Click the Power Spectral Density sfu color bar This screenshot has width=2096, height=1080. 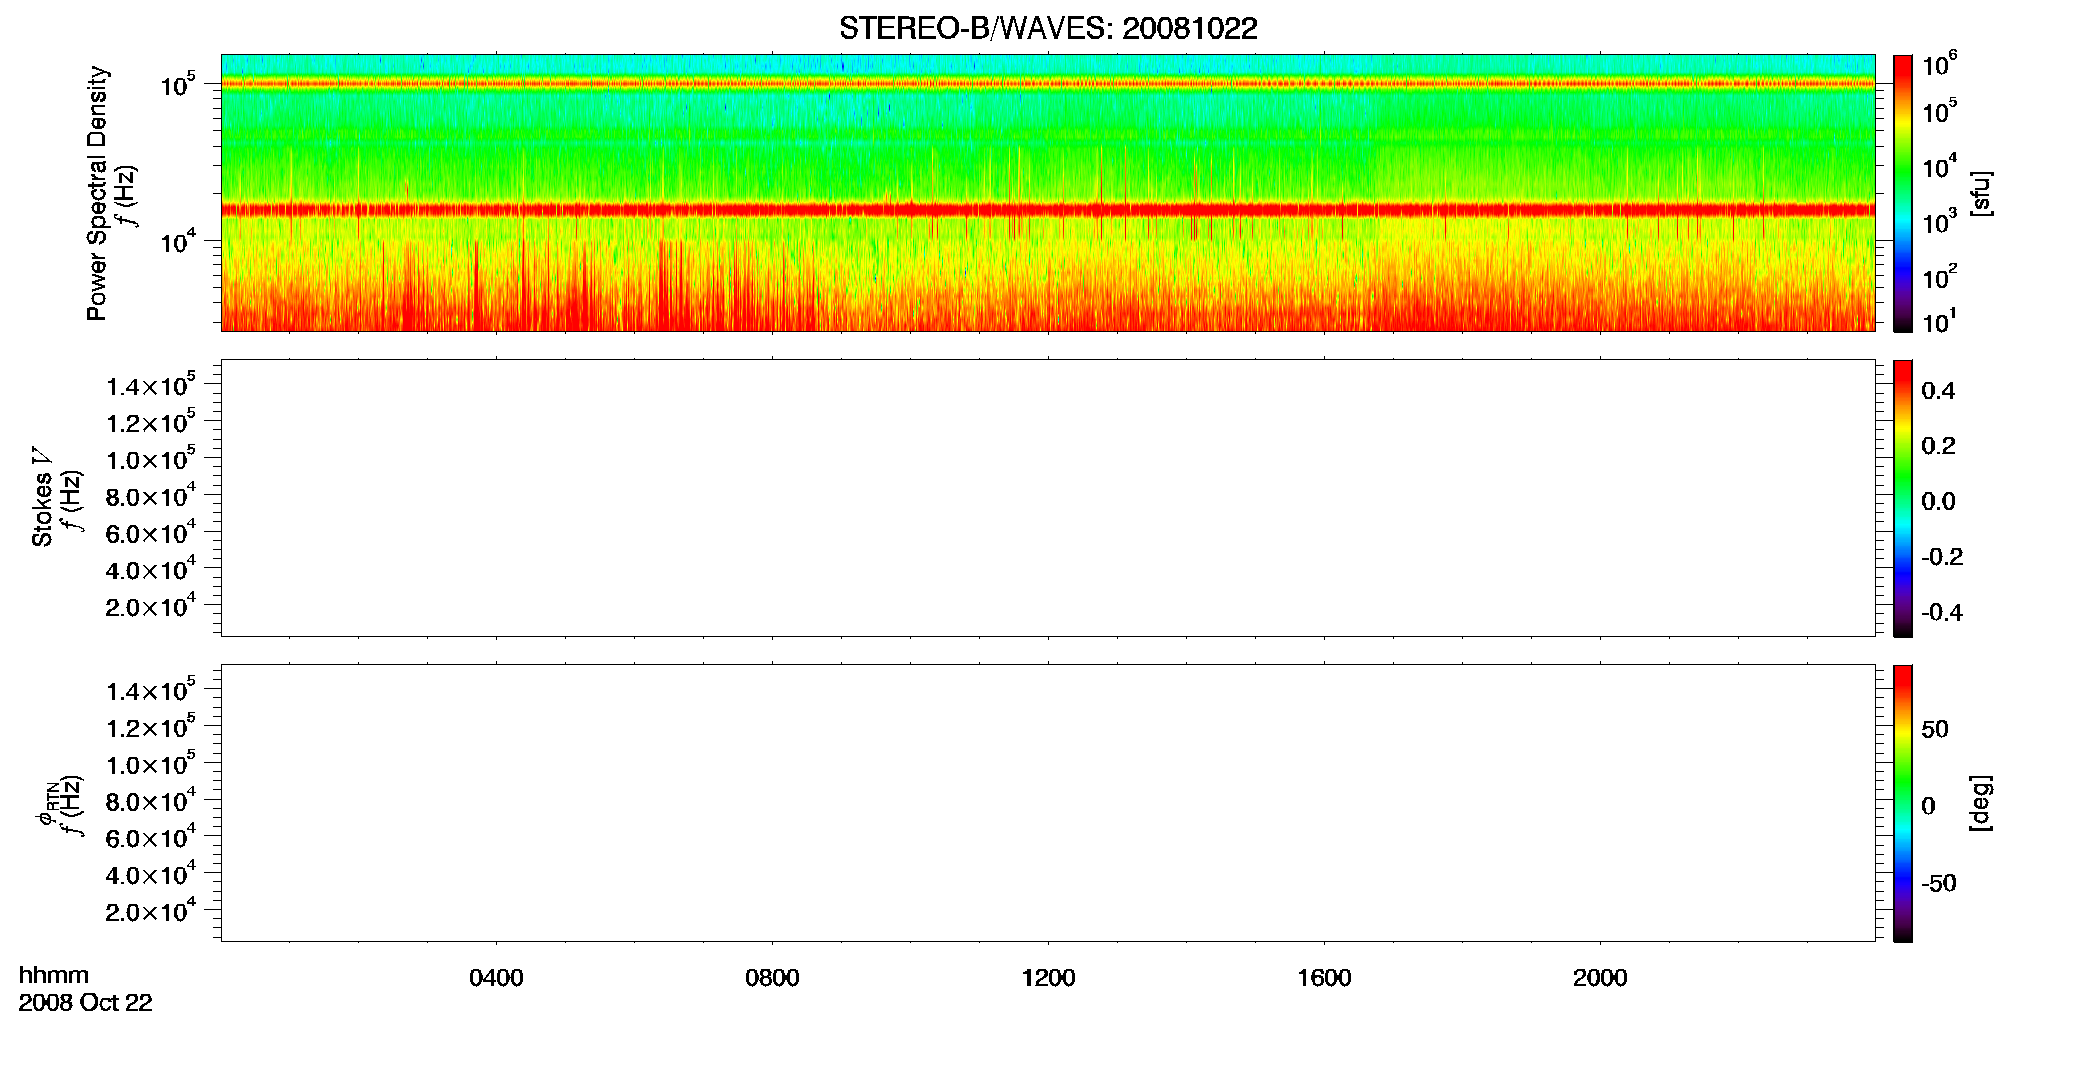tap(1902, 193)
